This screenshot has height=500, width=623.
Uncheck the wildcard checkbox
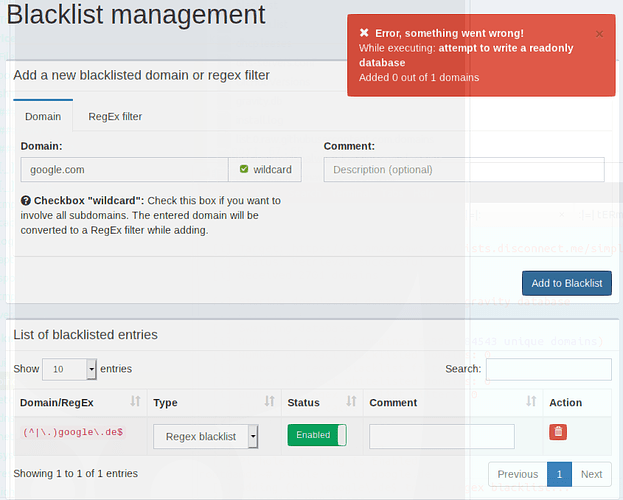coord(244,170)
